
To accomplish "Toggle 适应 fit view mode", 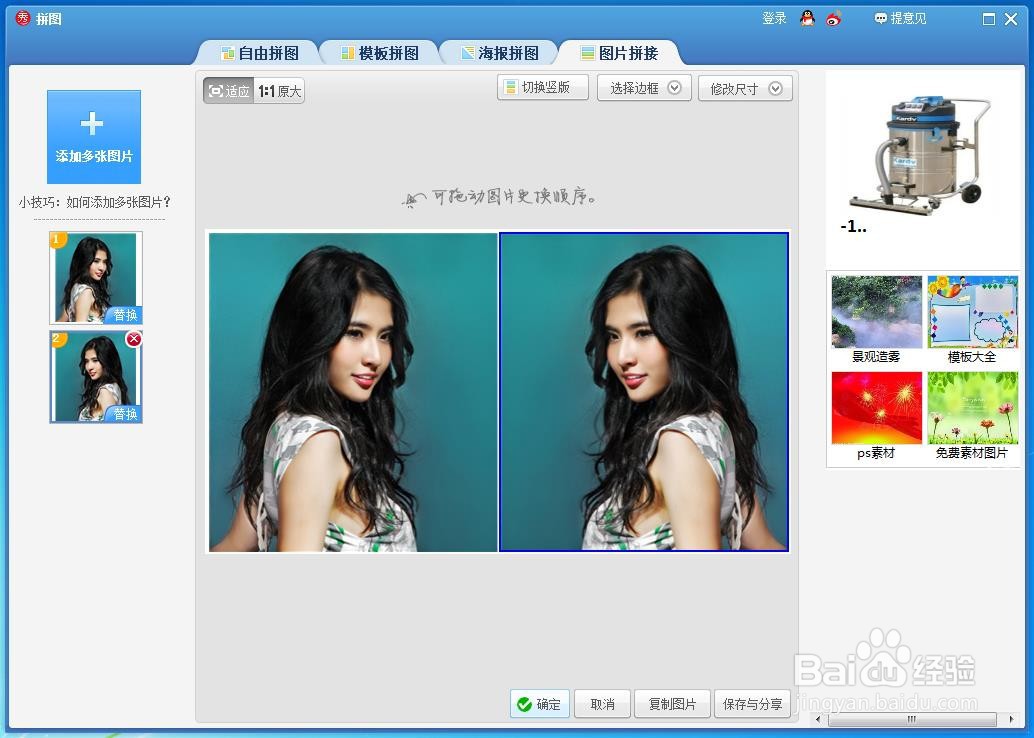I will point(229,91).
